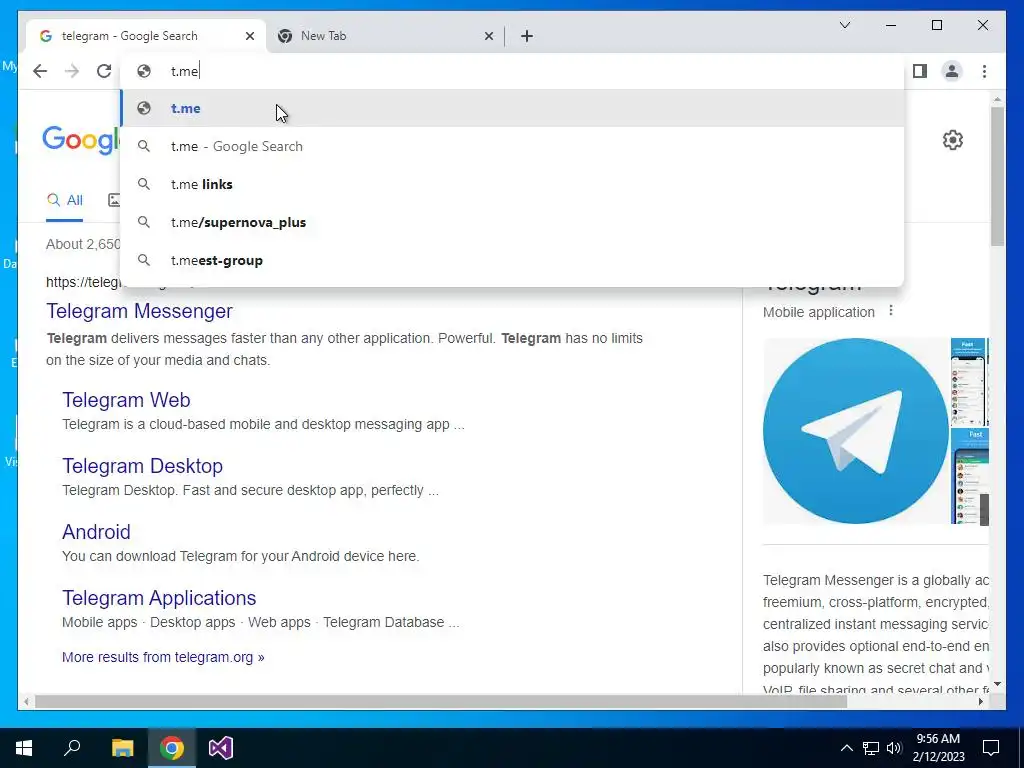Choose the 't.me links' suggestion
Viewport: 1024px width, 768px height.
click(513, 184)
